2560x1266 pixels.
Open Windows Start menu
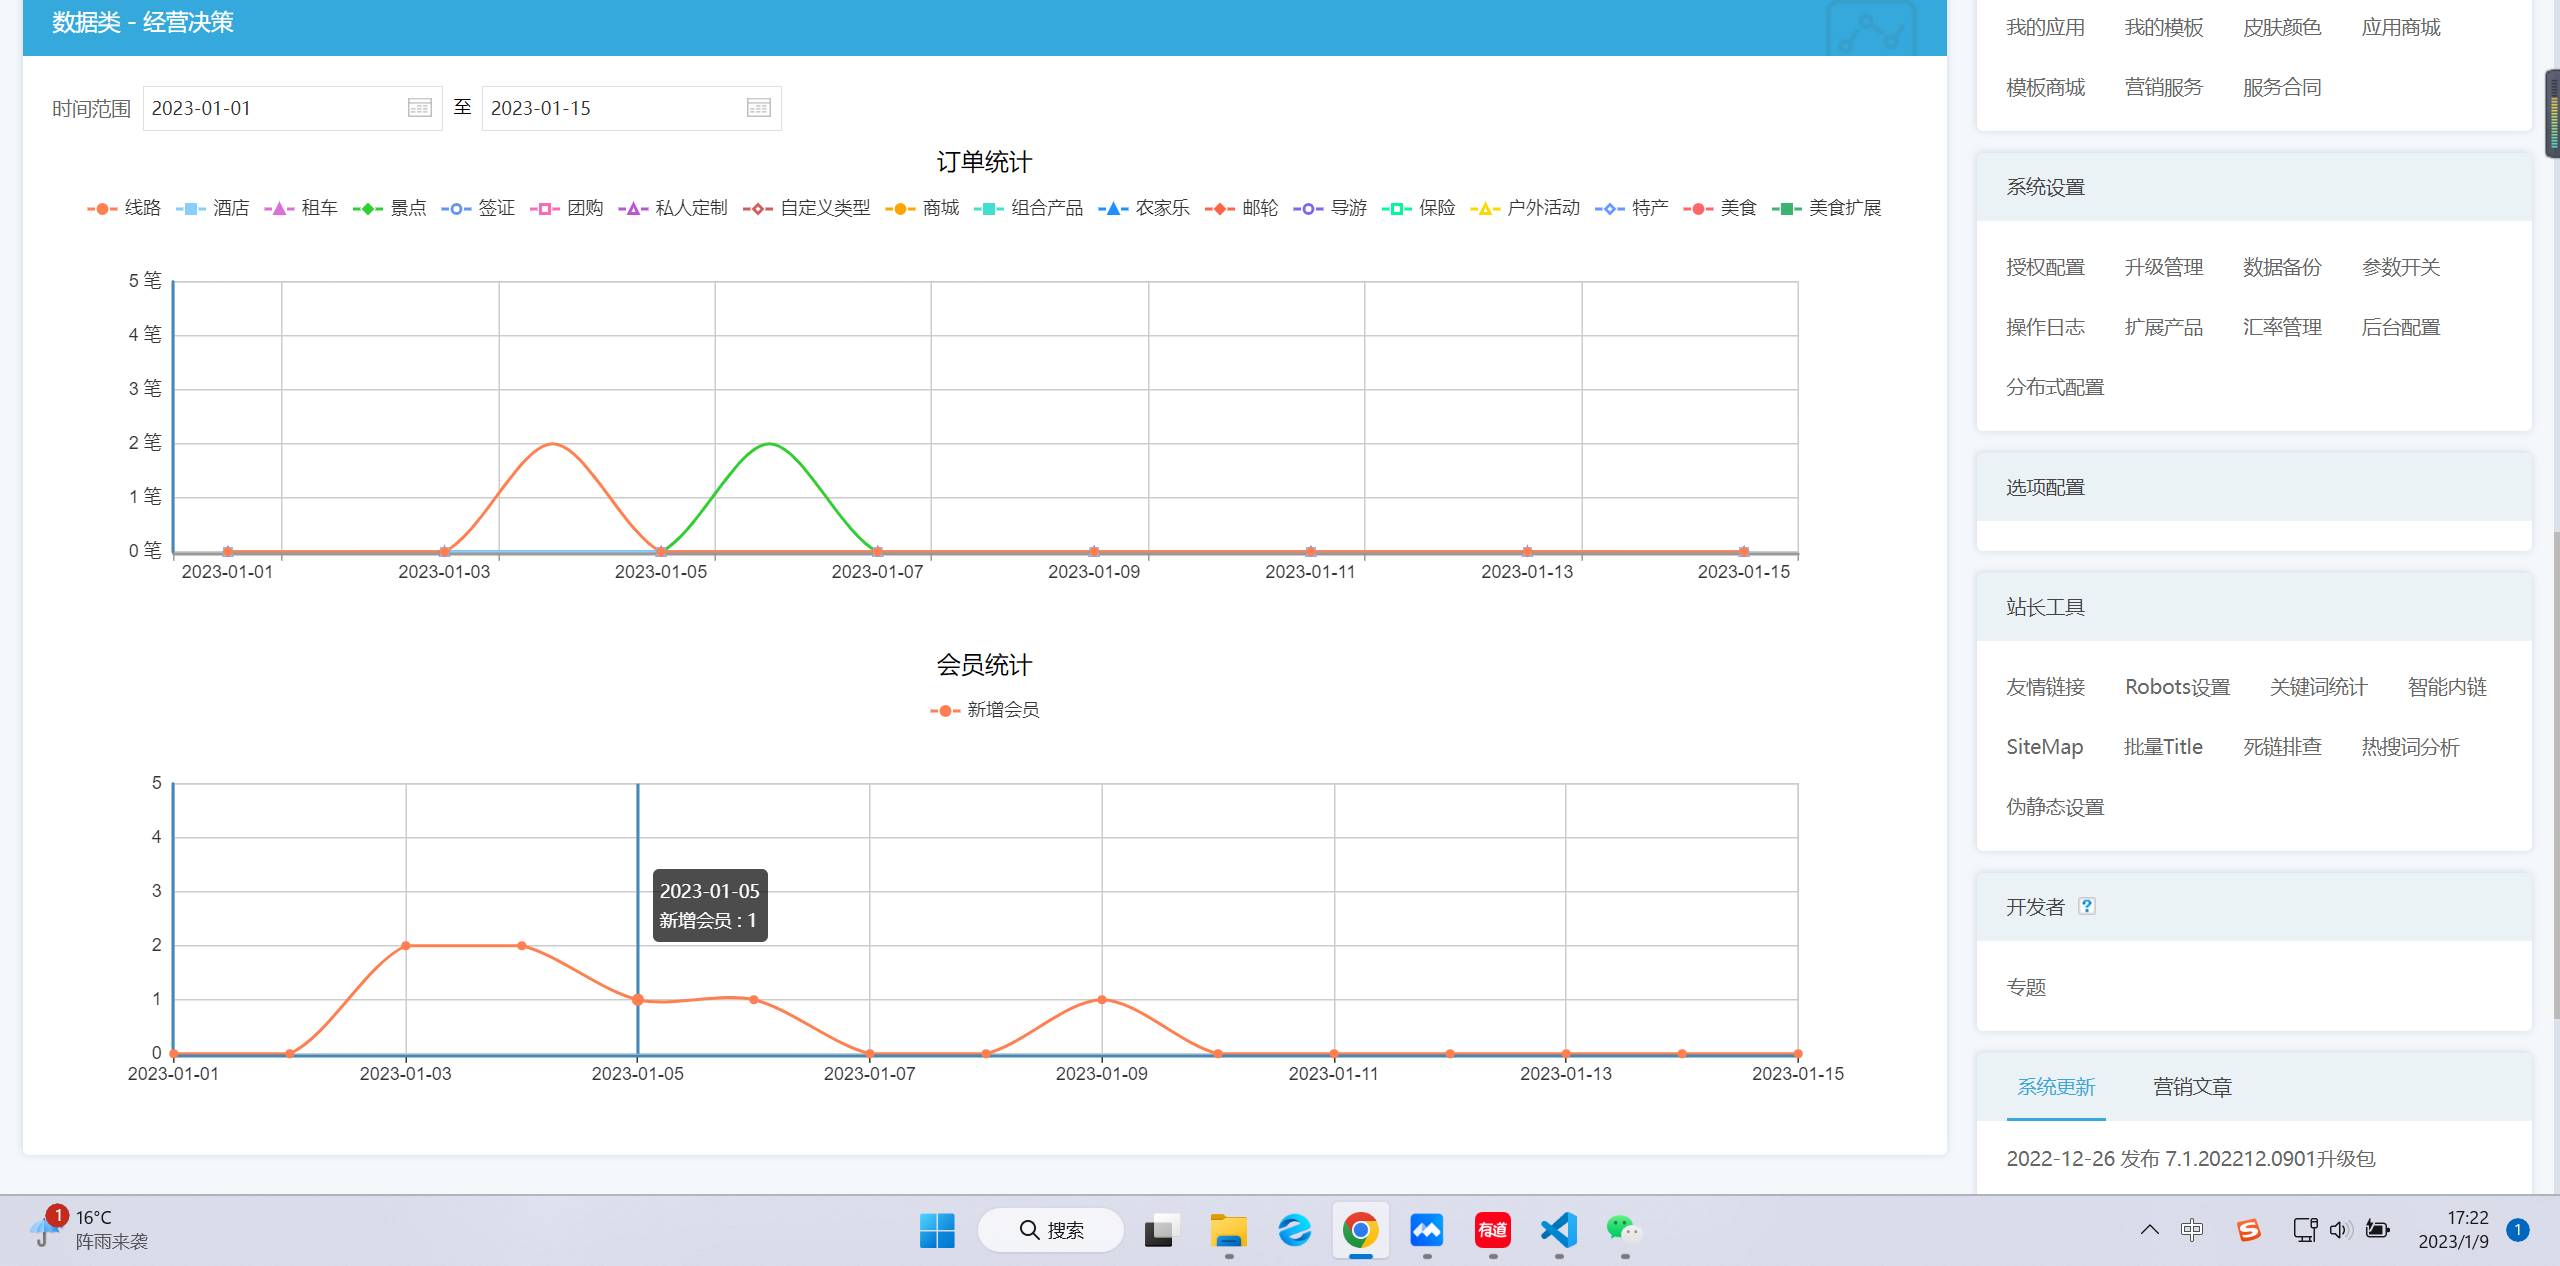(937, 1230)
